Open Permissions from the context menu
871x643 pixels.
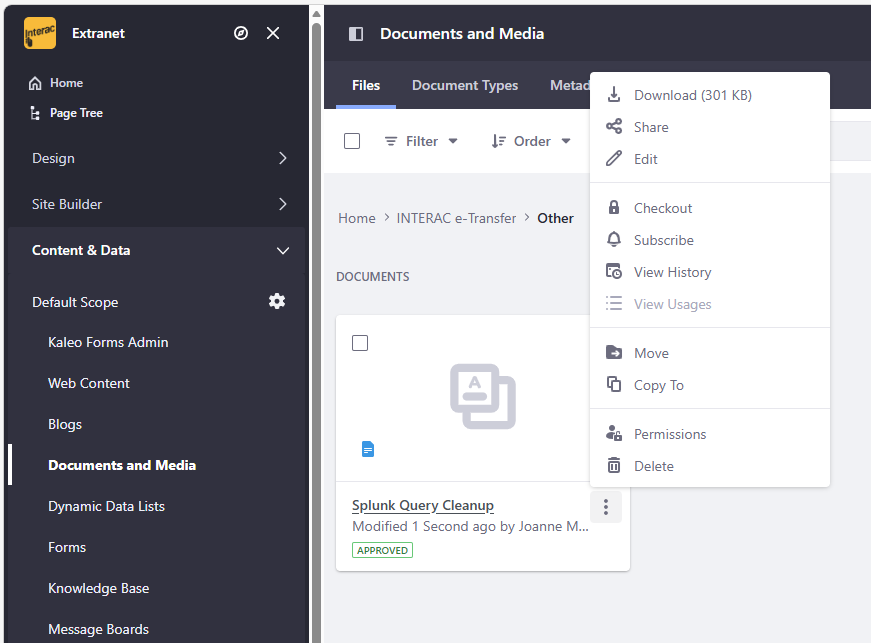coord(710,434)
